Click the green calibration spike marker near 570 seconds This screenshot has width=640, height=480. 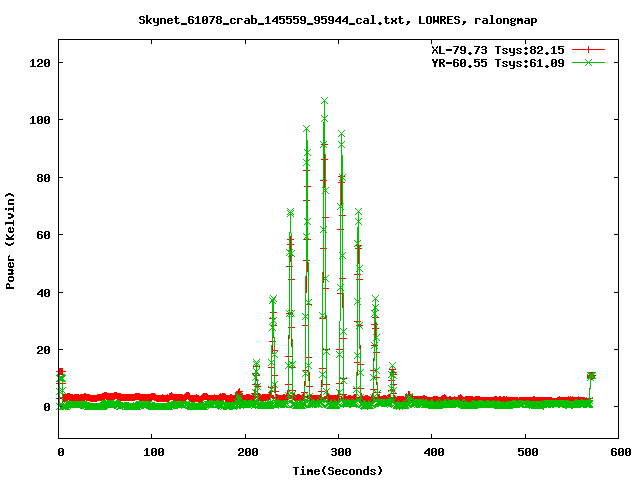coord(591,376)
